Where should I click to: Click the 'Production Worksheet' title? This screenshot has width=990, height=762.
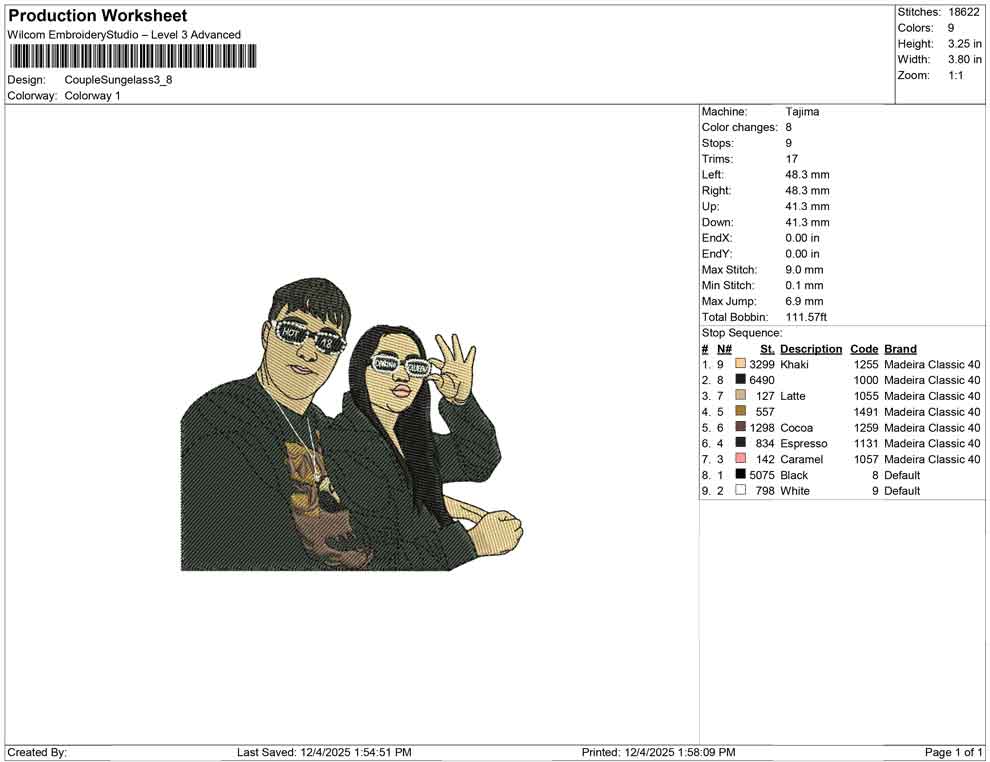pyautogui.click(x=98, y=16)
